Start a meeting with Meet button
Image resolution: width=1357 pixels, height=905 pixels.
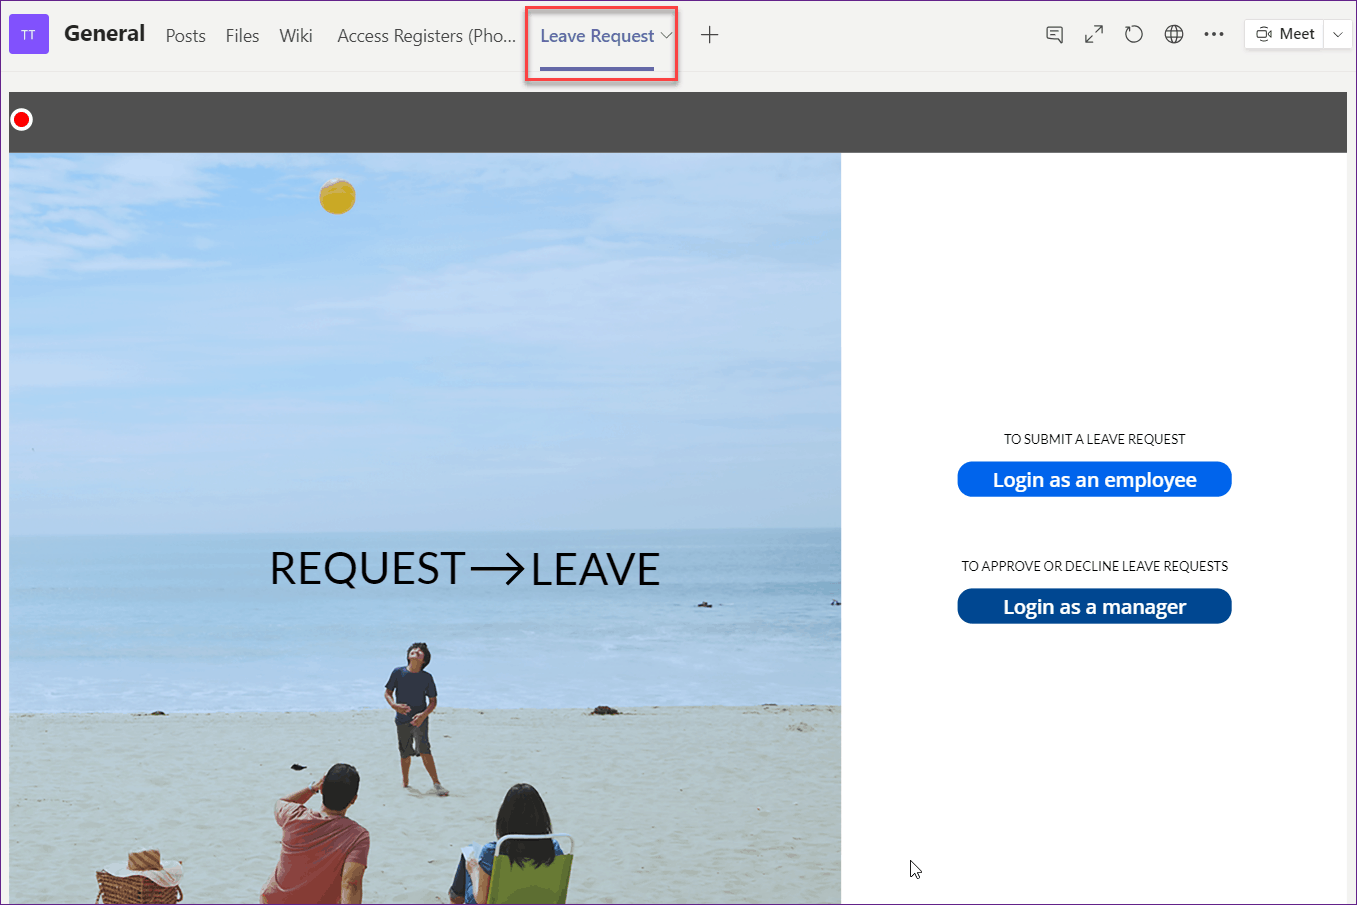click(x=1286, y=35)
